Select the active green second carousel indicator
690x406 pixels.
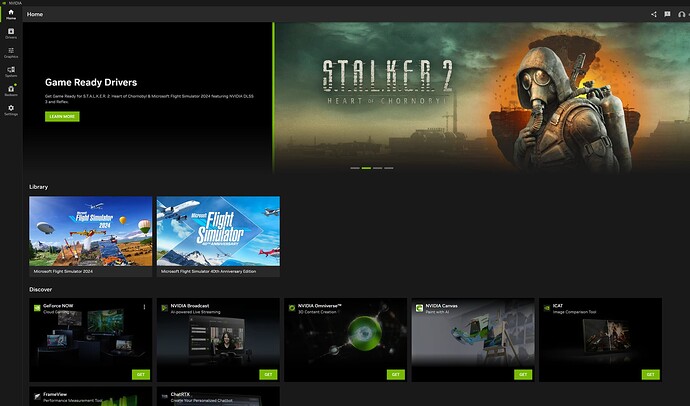click(366, 168)
